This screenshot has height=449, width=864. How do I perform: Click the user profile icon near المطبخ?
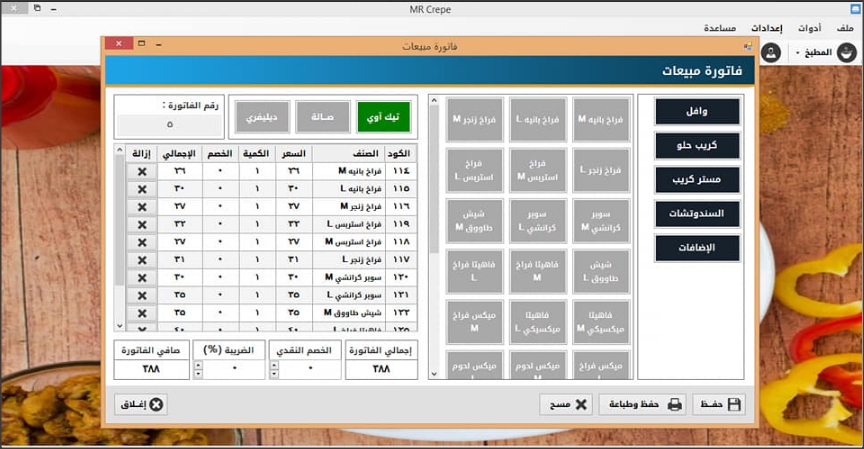click(771, 53)
